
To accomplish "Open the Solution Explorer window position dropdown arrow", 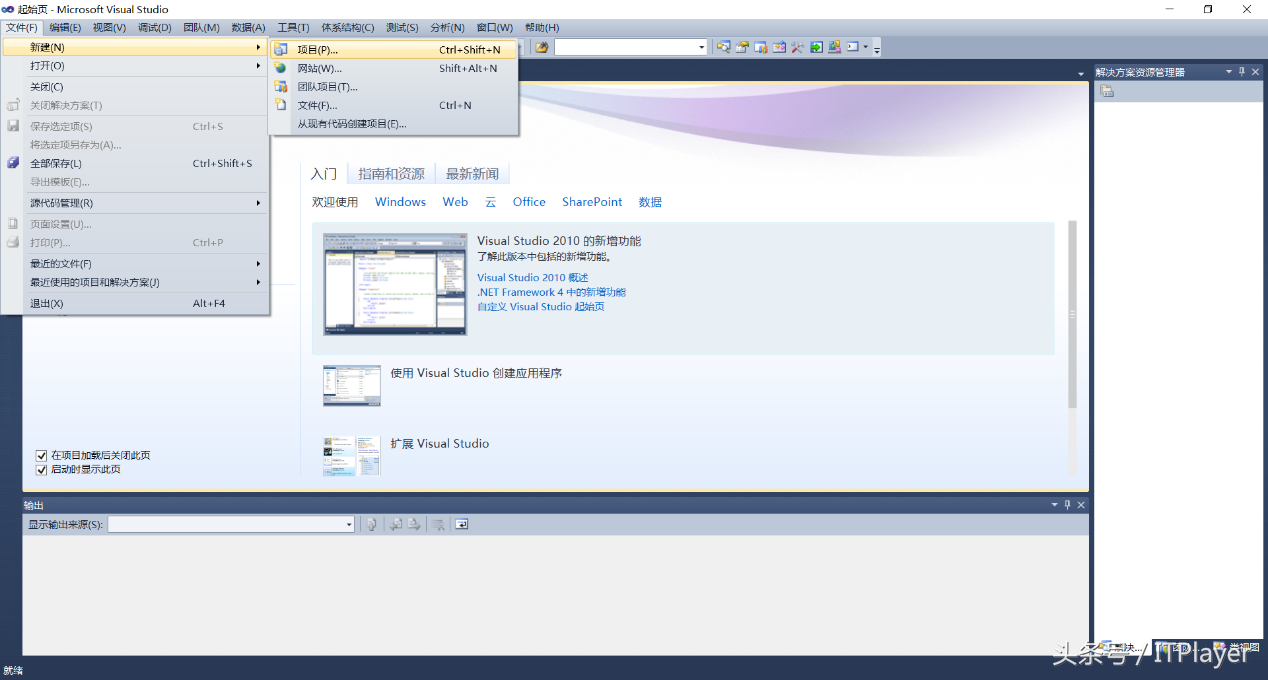I will (x=1229, y=72).
